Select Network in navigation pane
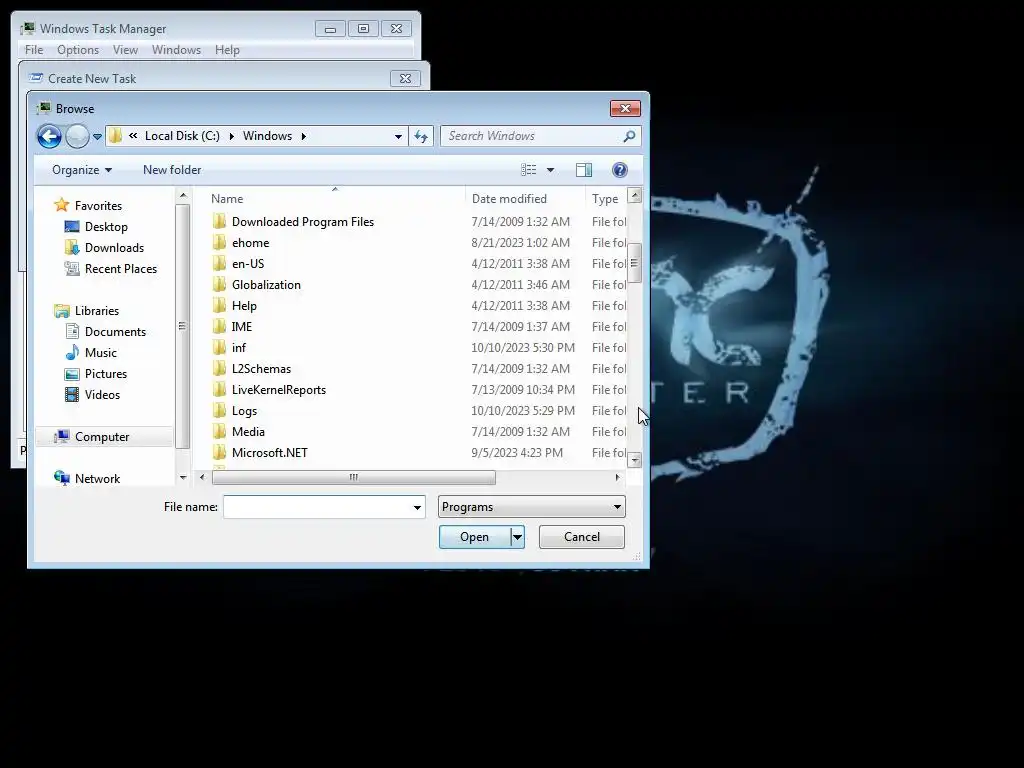Viewport: 1024px width, 768px height. coord(97,479)
